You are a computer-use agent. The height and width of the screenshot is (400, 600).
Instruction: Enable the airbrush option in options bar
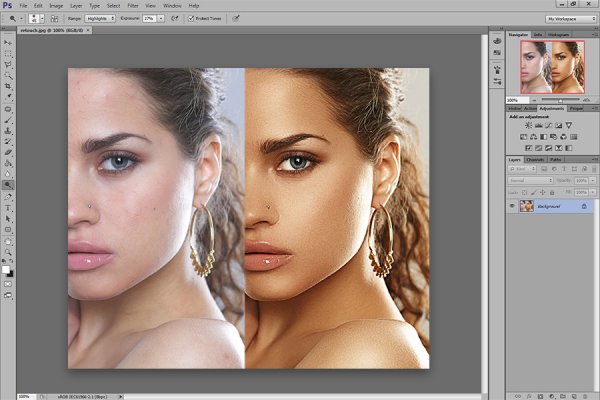tap(175, 18)
